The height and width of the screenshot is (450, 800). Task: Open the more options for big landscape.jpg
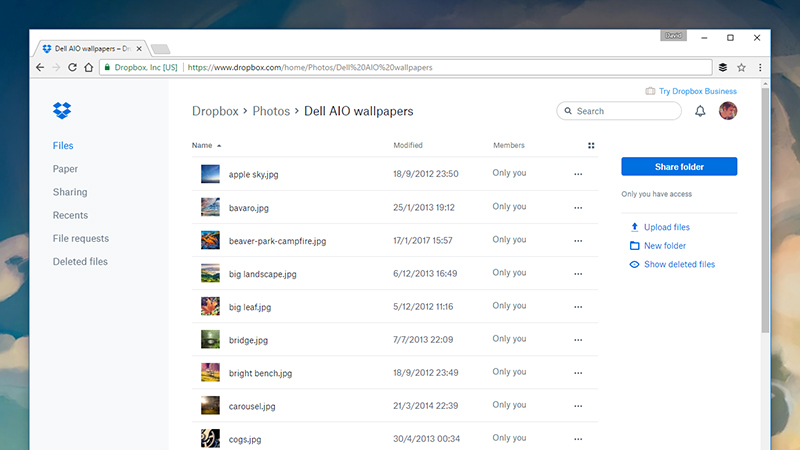click(x=578, y=274)
